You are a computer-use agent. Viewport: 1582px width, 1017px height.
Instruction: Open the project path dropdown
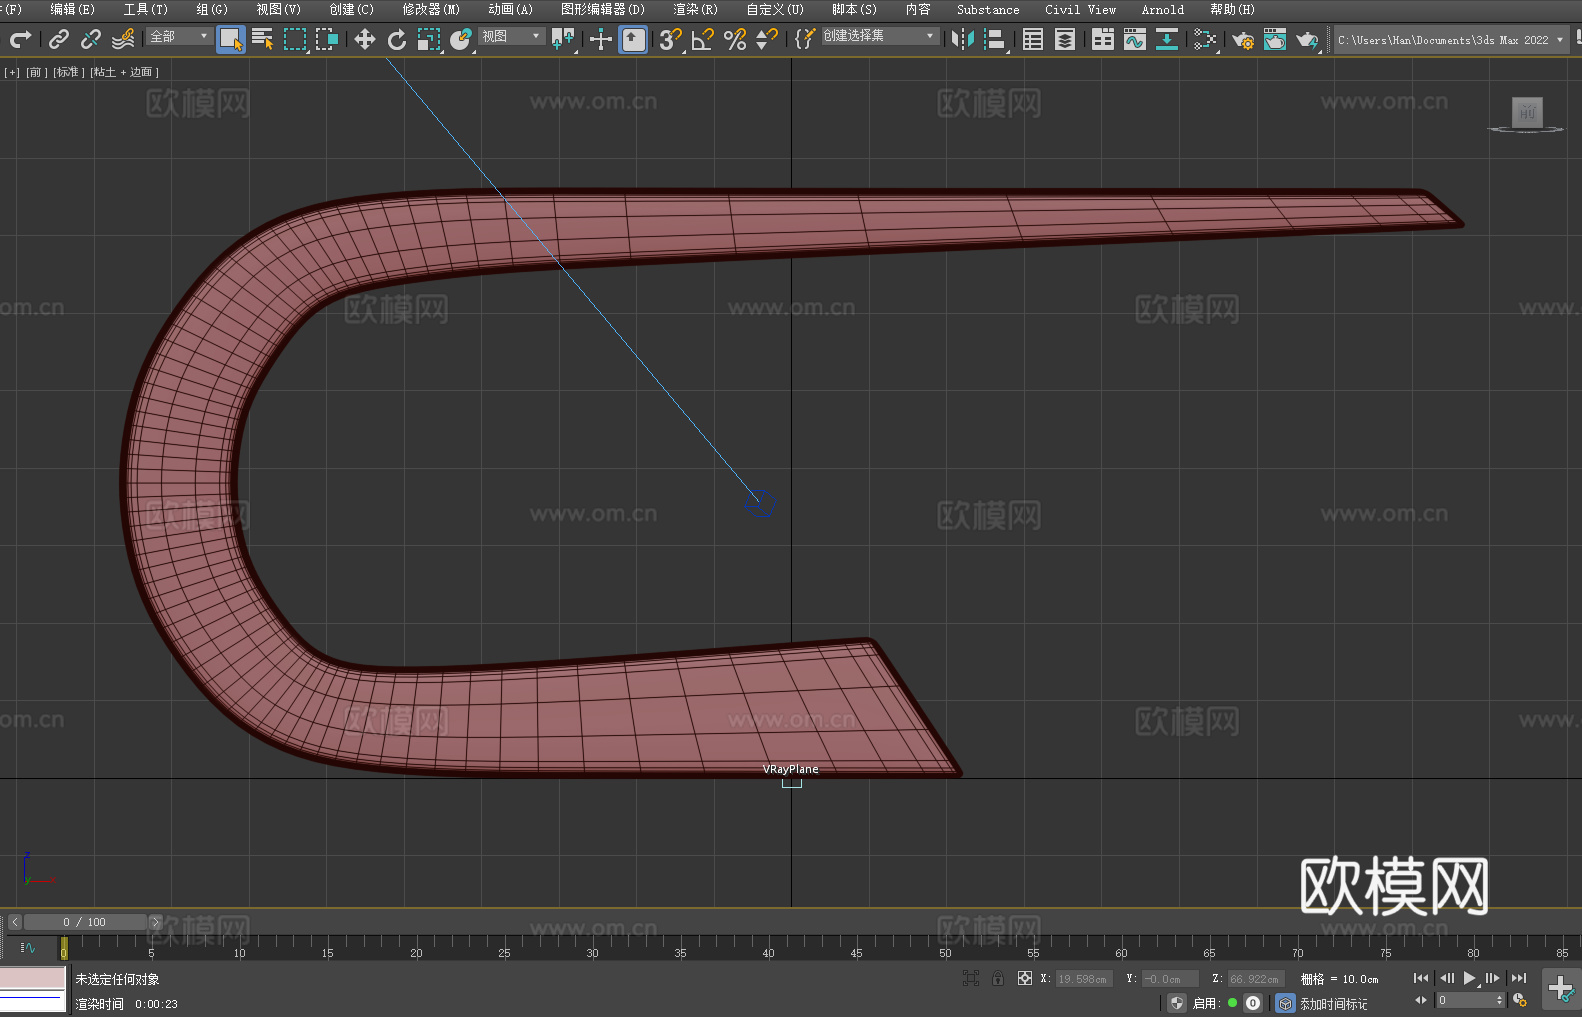click(1451, 40)
